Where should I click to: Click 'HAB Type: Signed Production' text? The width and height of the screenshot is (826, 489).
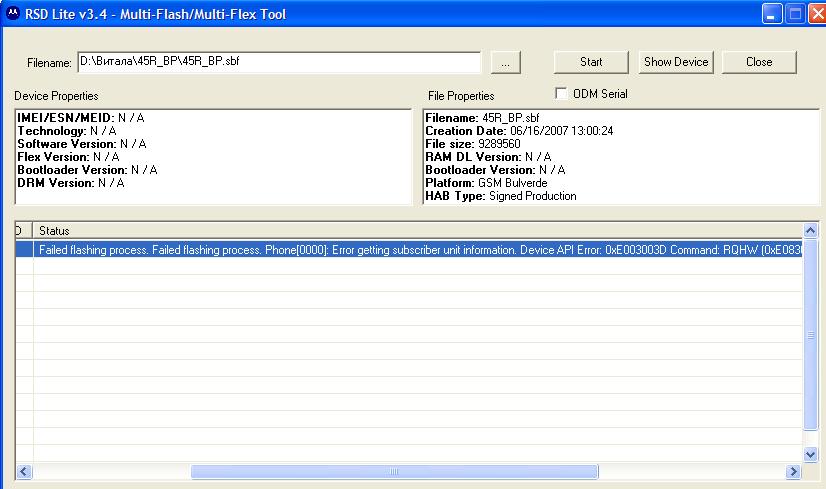point(500,196)
